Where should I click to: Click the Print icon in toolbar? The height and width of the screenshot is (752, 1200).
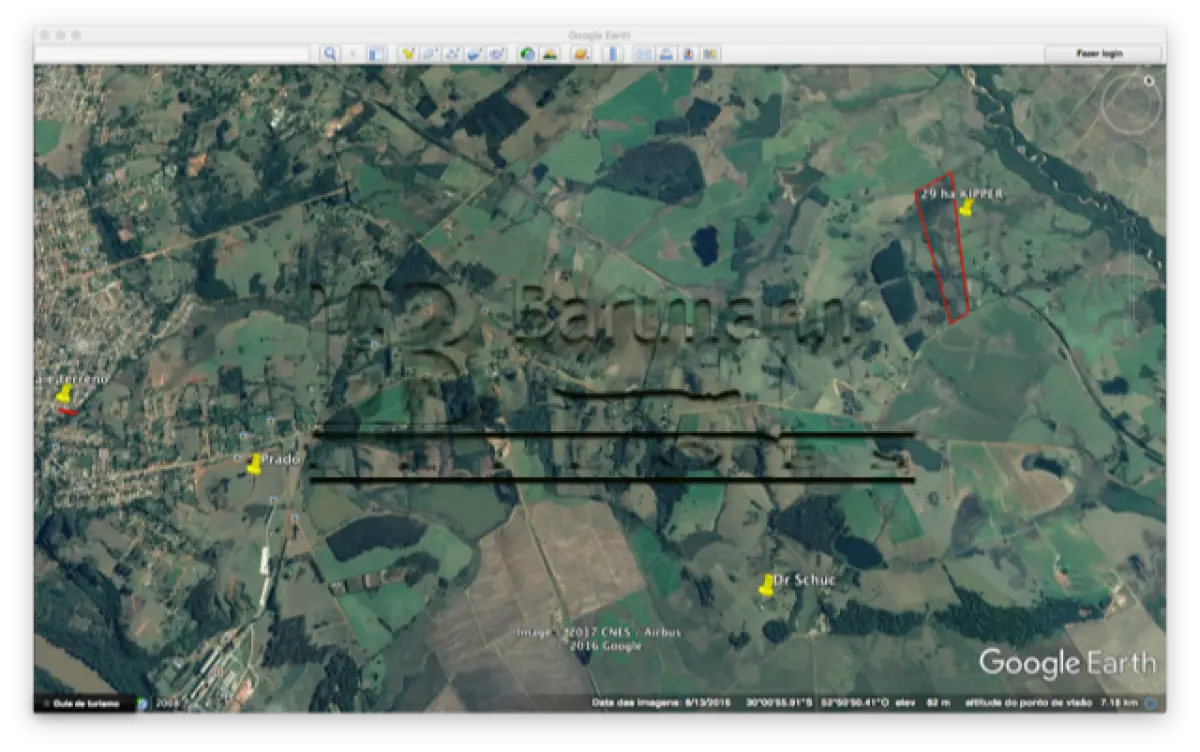(666, 54)
